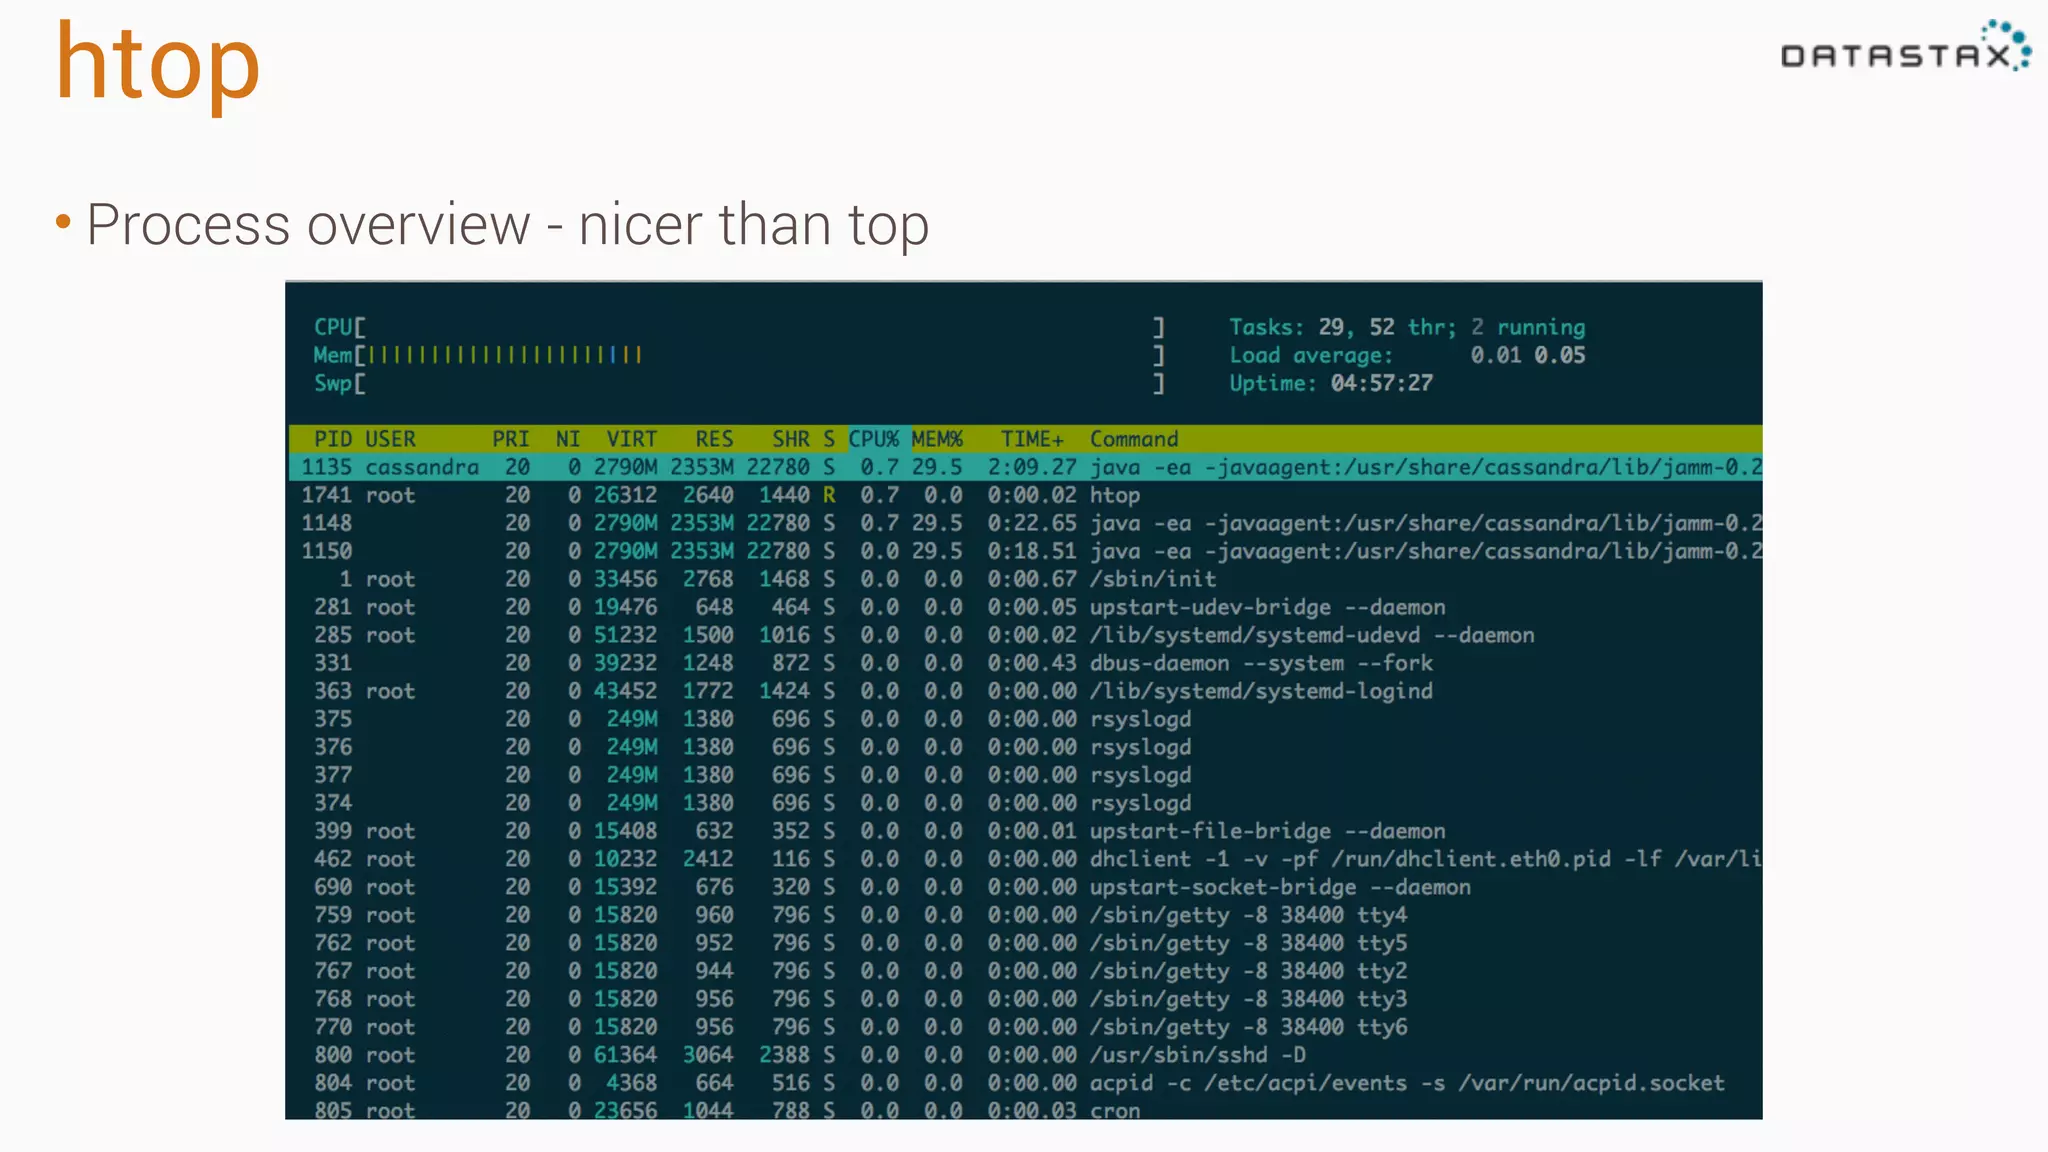
Task: Select the acpid process row
Action: click(1025, 1083)
